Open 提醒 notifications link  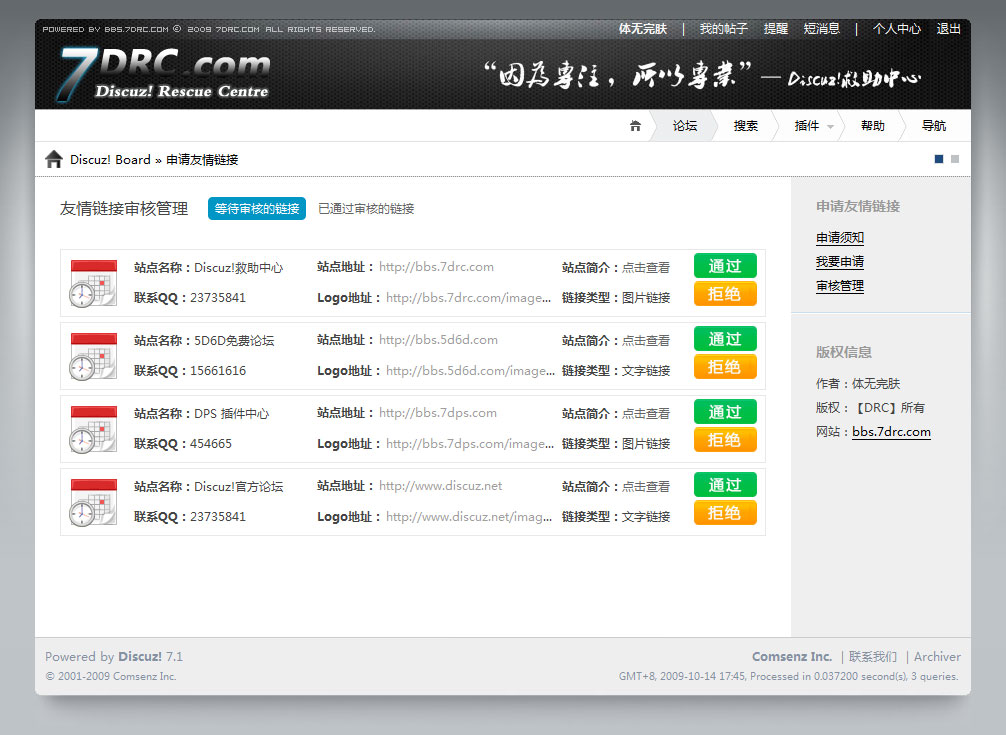pos(776,29)
